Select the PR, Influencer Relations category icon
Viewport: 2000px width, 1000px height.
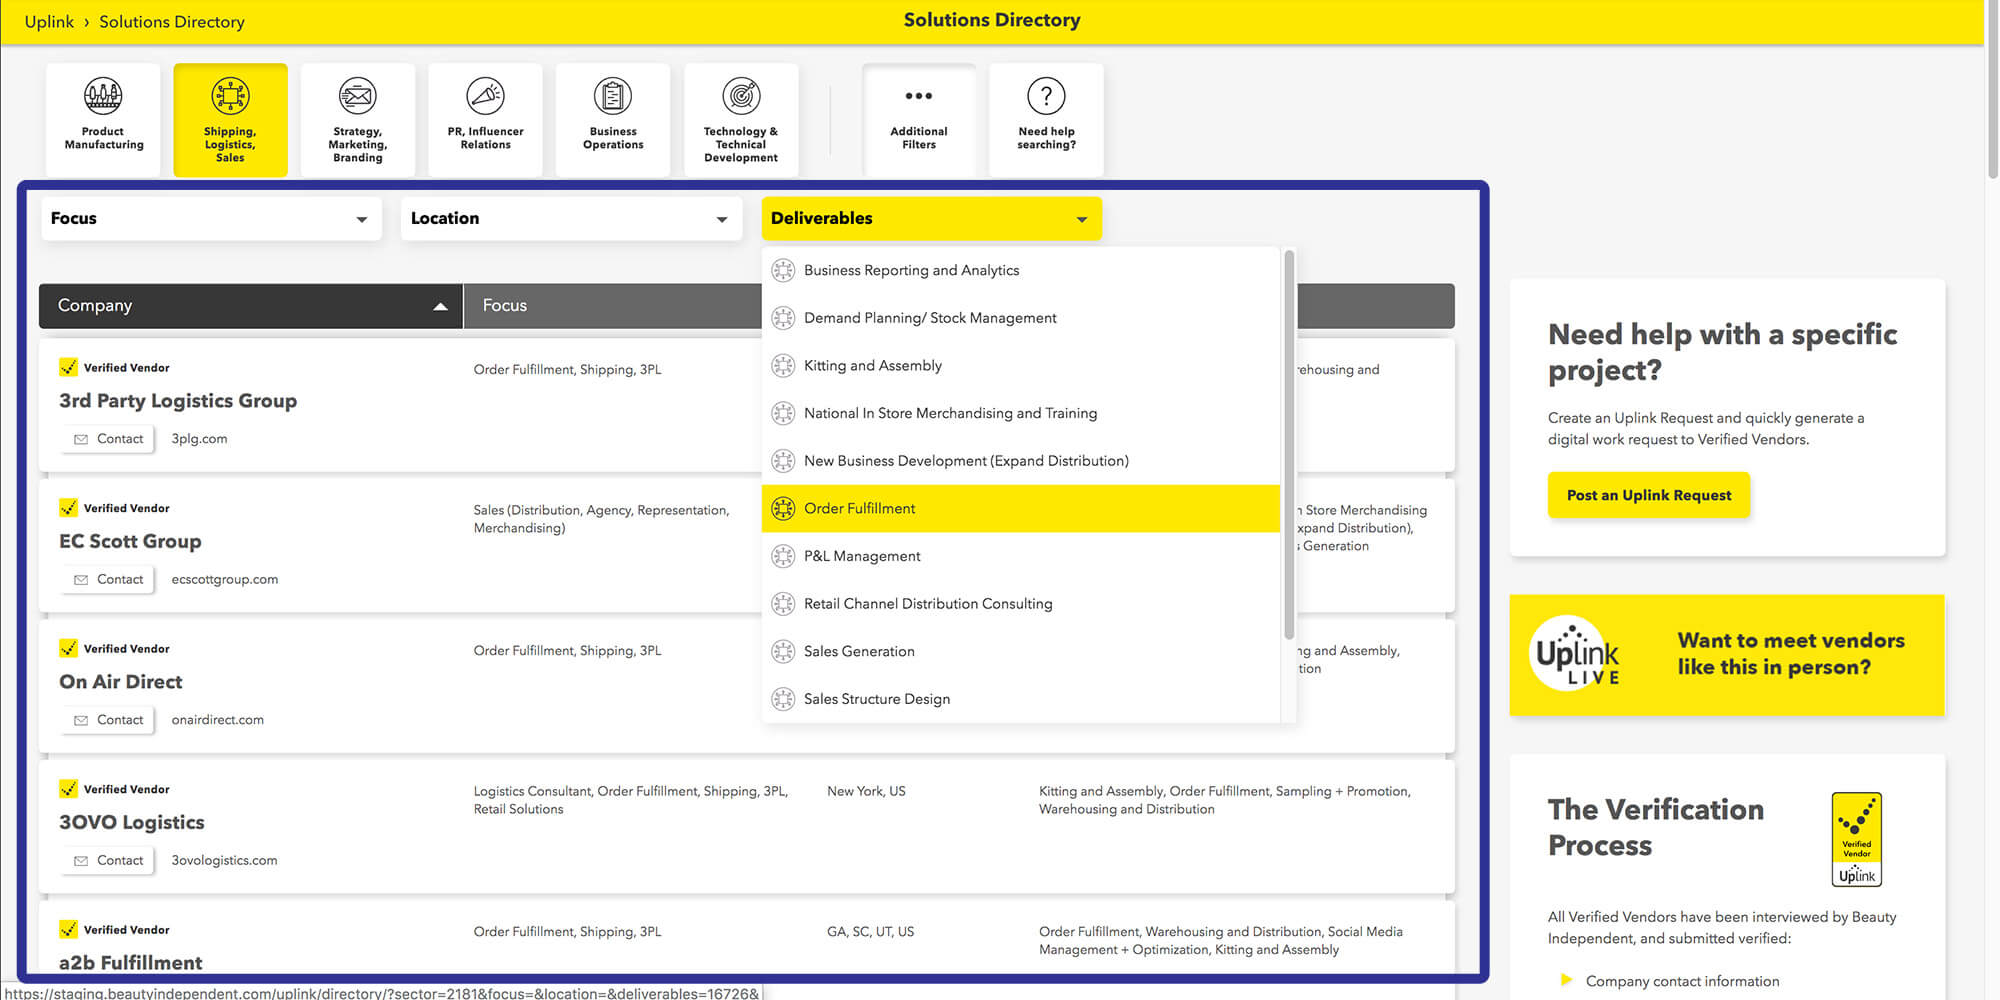[485, 96]
